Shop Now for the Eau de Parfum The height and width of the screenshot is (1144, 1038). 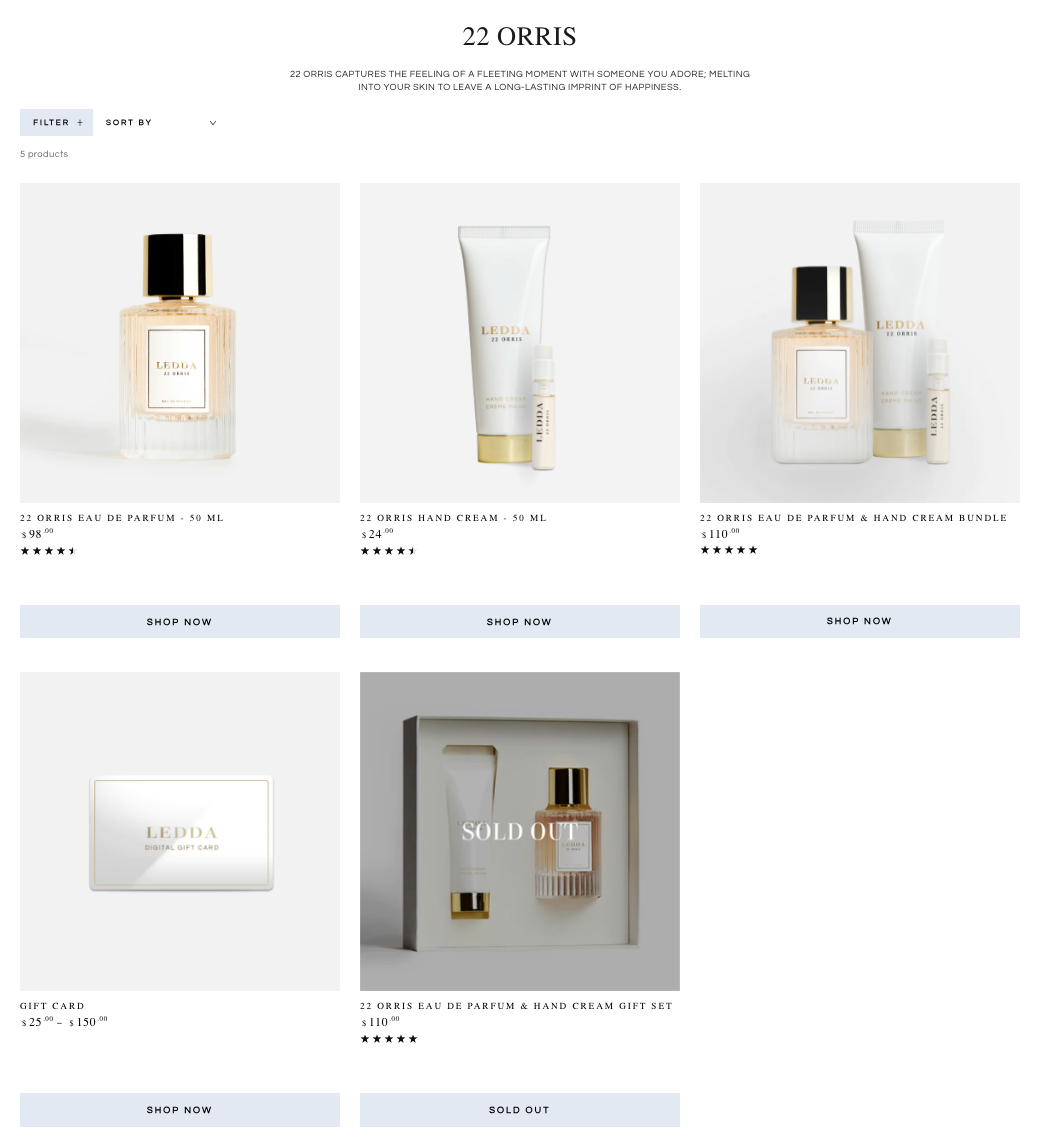[x=179, y=622]
